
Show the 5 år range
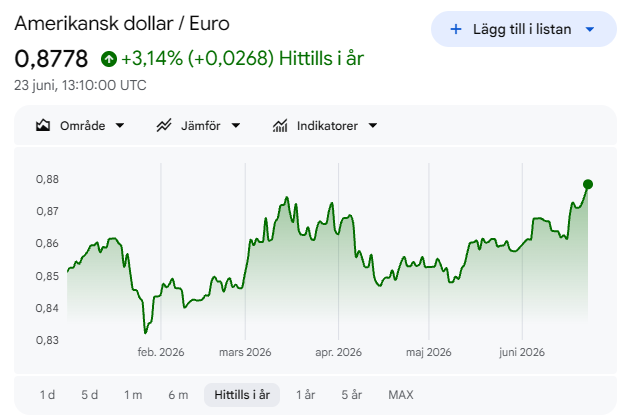tap(351, 395)
